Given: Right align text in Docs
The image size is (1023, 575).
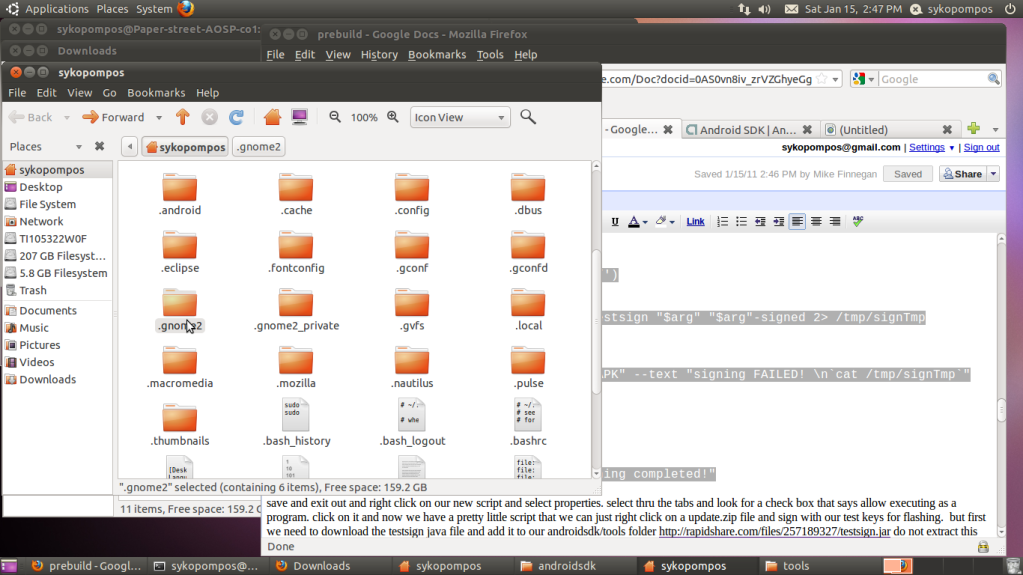Looking at the screenshot, I should pyautogui.click(x=834, y=221).
